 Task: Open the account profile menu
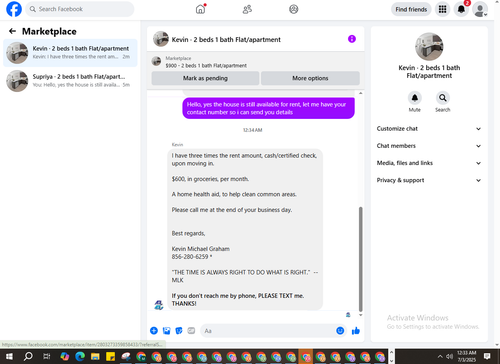pyautogui.click(x=480, y=9)
